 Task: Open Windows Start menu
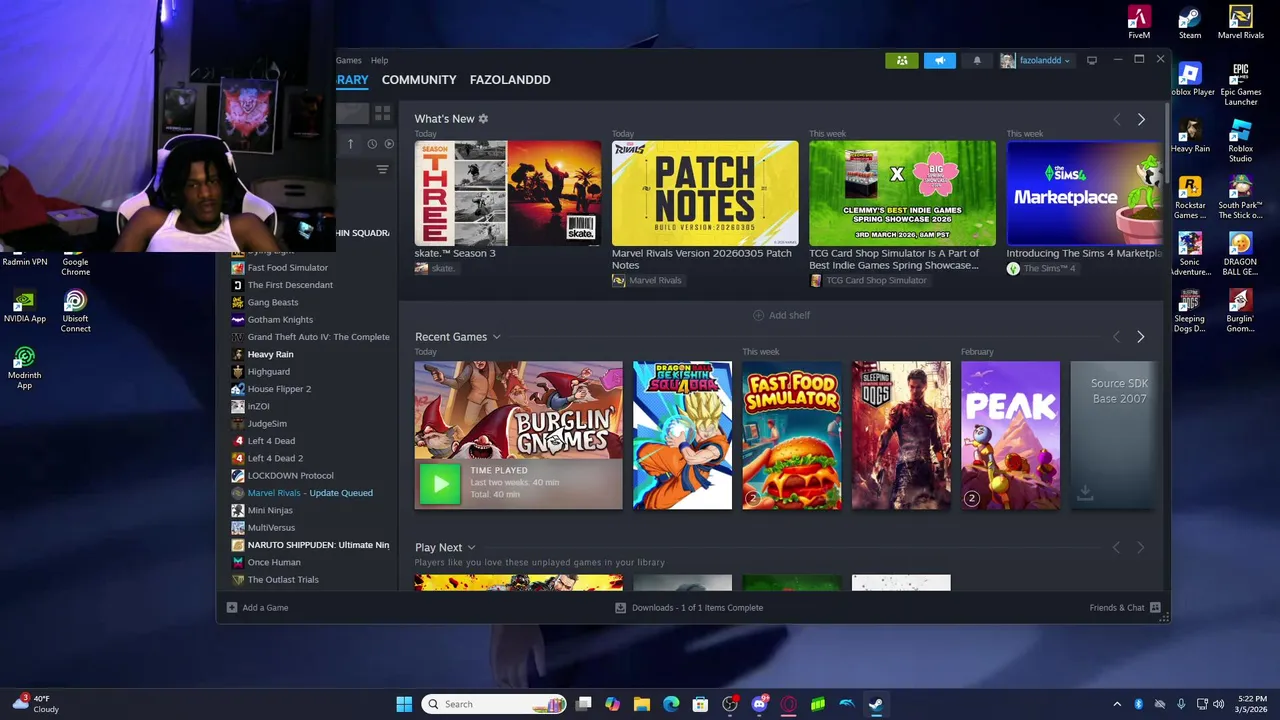404,704
